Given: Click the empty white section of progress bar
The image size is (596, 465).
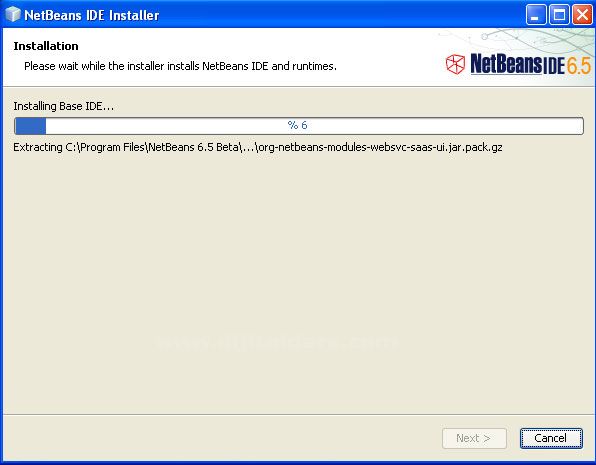Looking at the screenshot, I should [314, 126].
